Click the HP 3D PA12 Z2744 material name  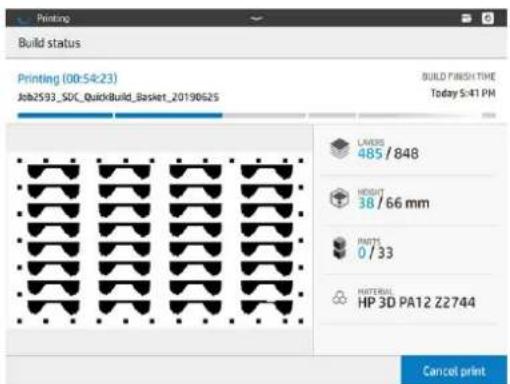(x=416, y=302)
